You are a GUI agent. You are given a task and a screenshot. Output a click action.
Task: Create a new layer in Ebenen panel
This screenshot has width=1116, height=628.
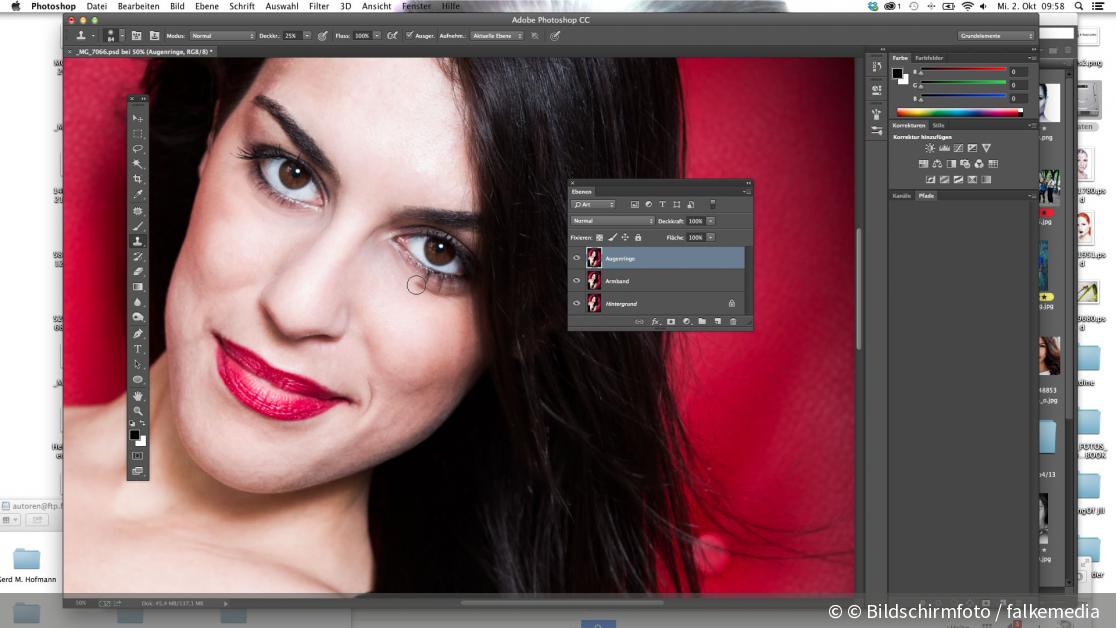click(717, 322)
